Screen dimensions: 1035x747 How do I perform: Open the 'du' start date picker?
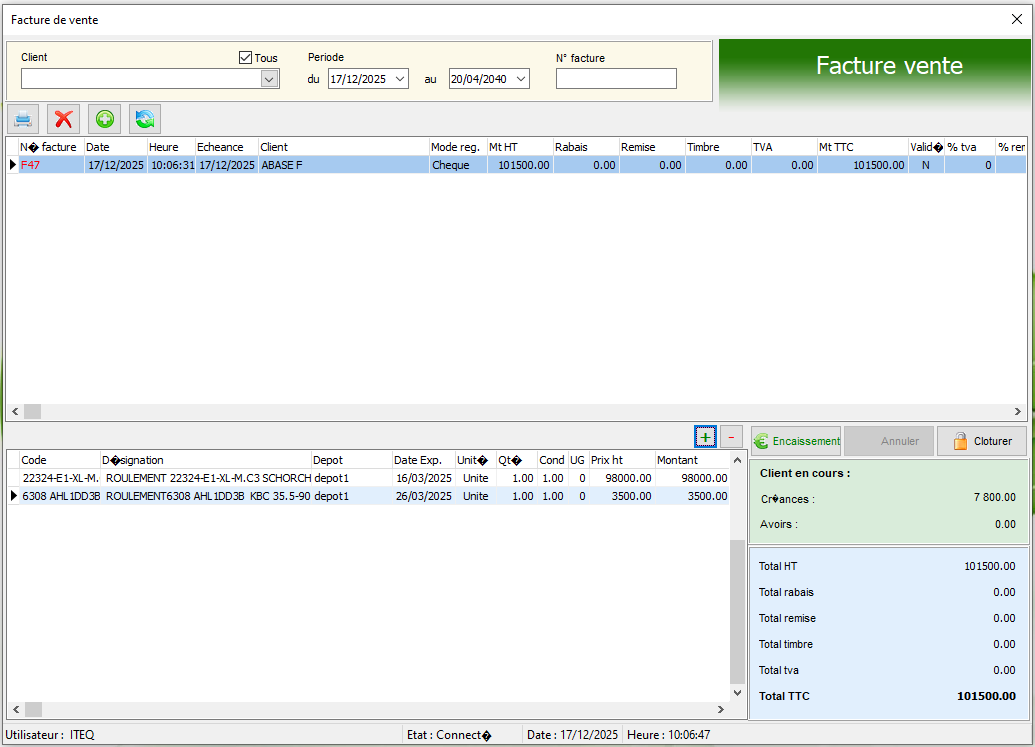[x=400, y=79]
